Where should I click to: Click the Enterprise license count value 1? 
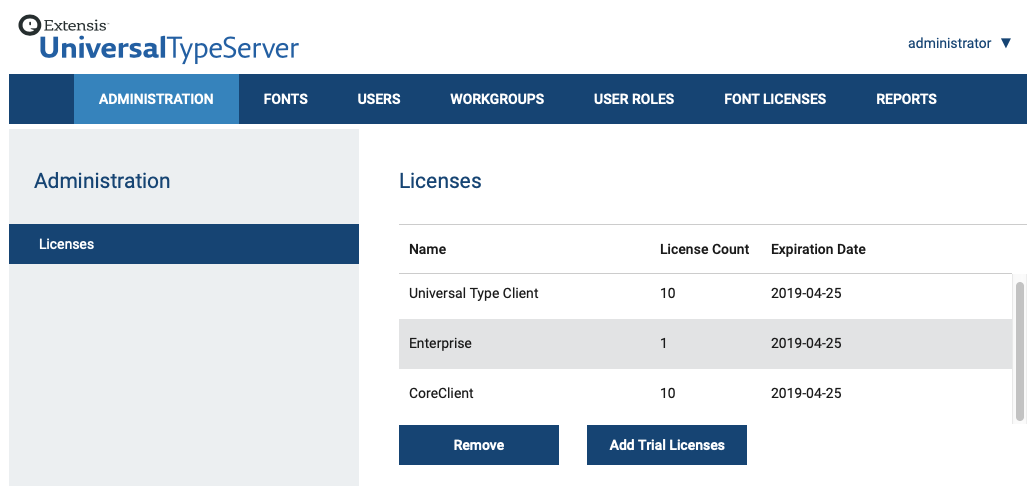663,343
